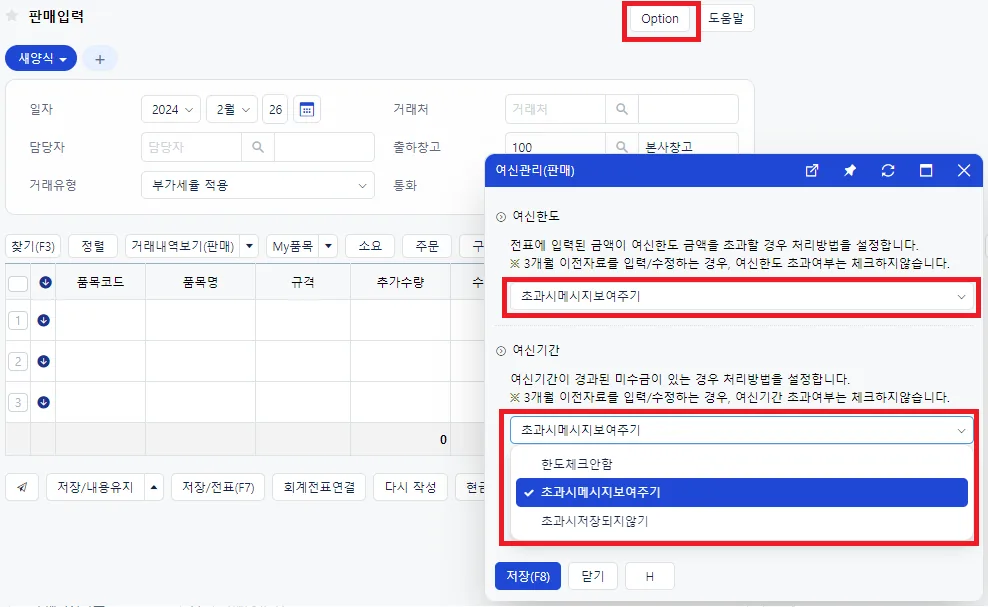
Task: Click the 담당자 search magnifier icon
Action: point(258,147)
